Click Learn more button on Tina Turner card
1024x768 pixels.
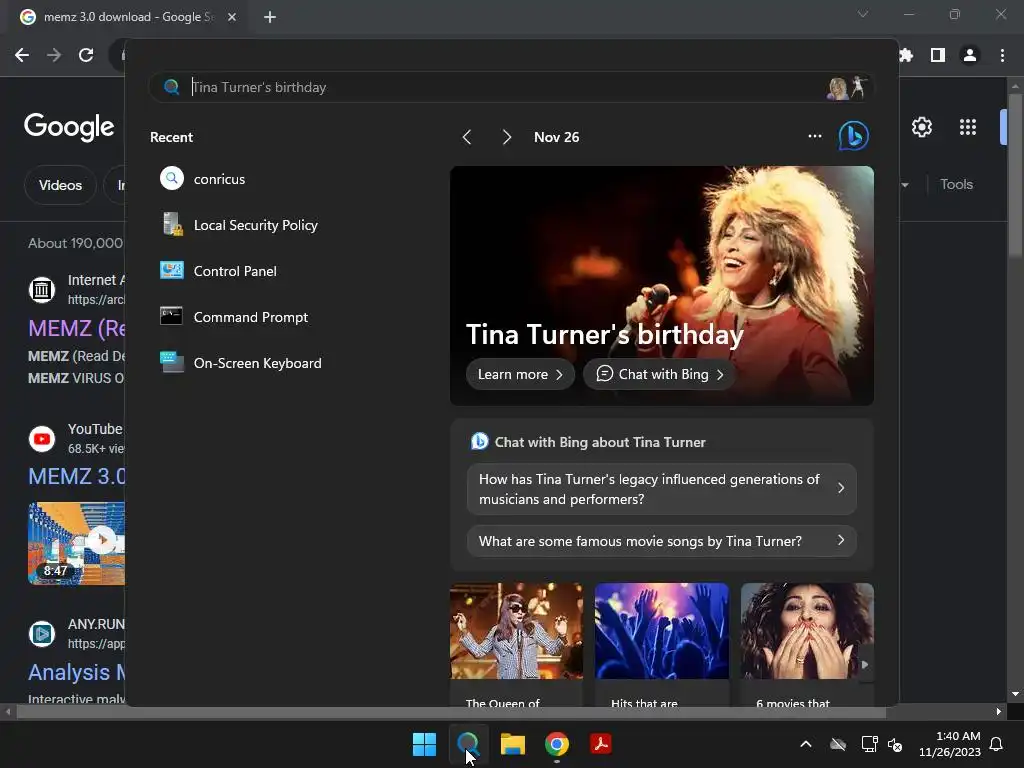coord(520,374)
